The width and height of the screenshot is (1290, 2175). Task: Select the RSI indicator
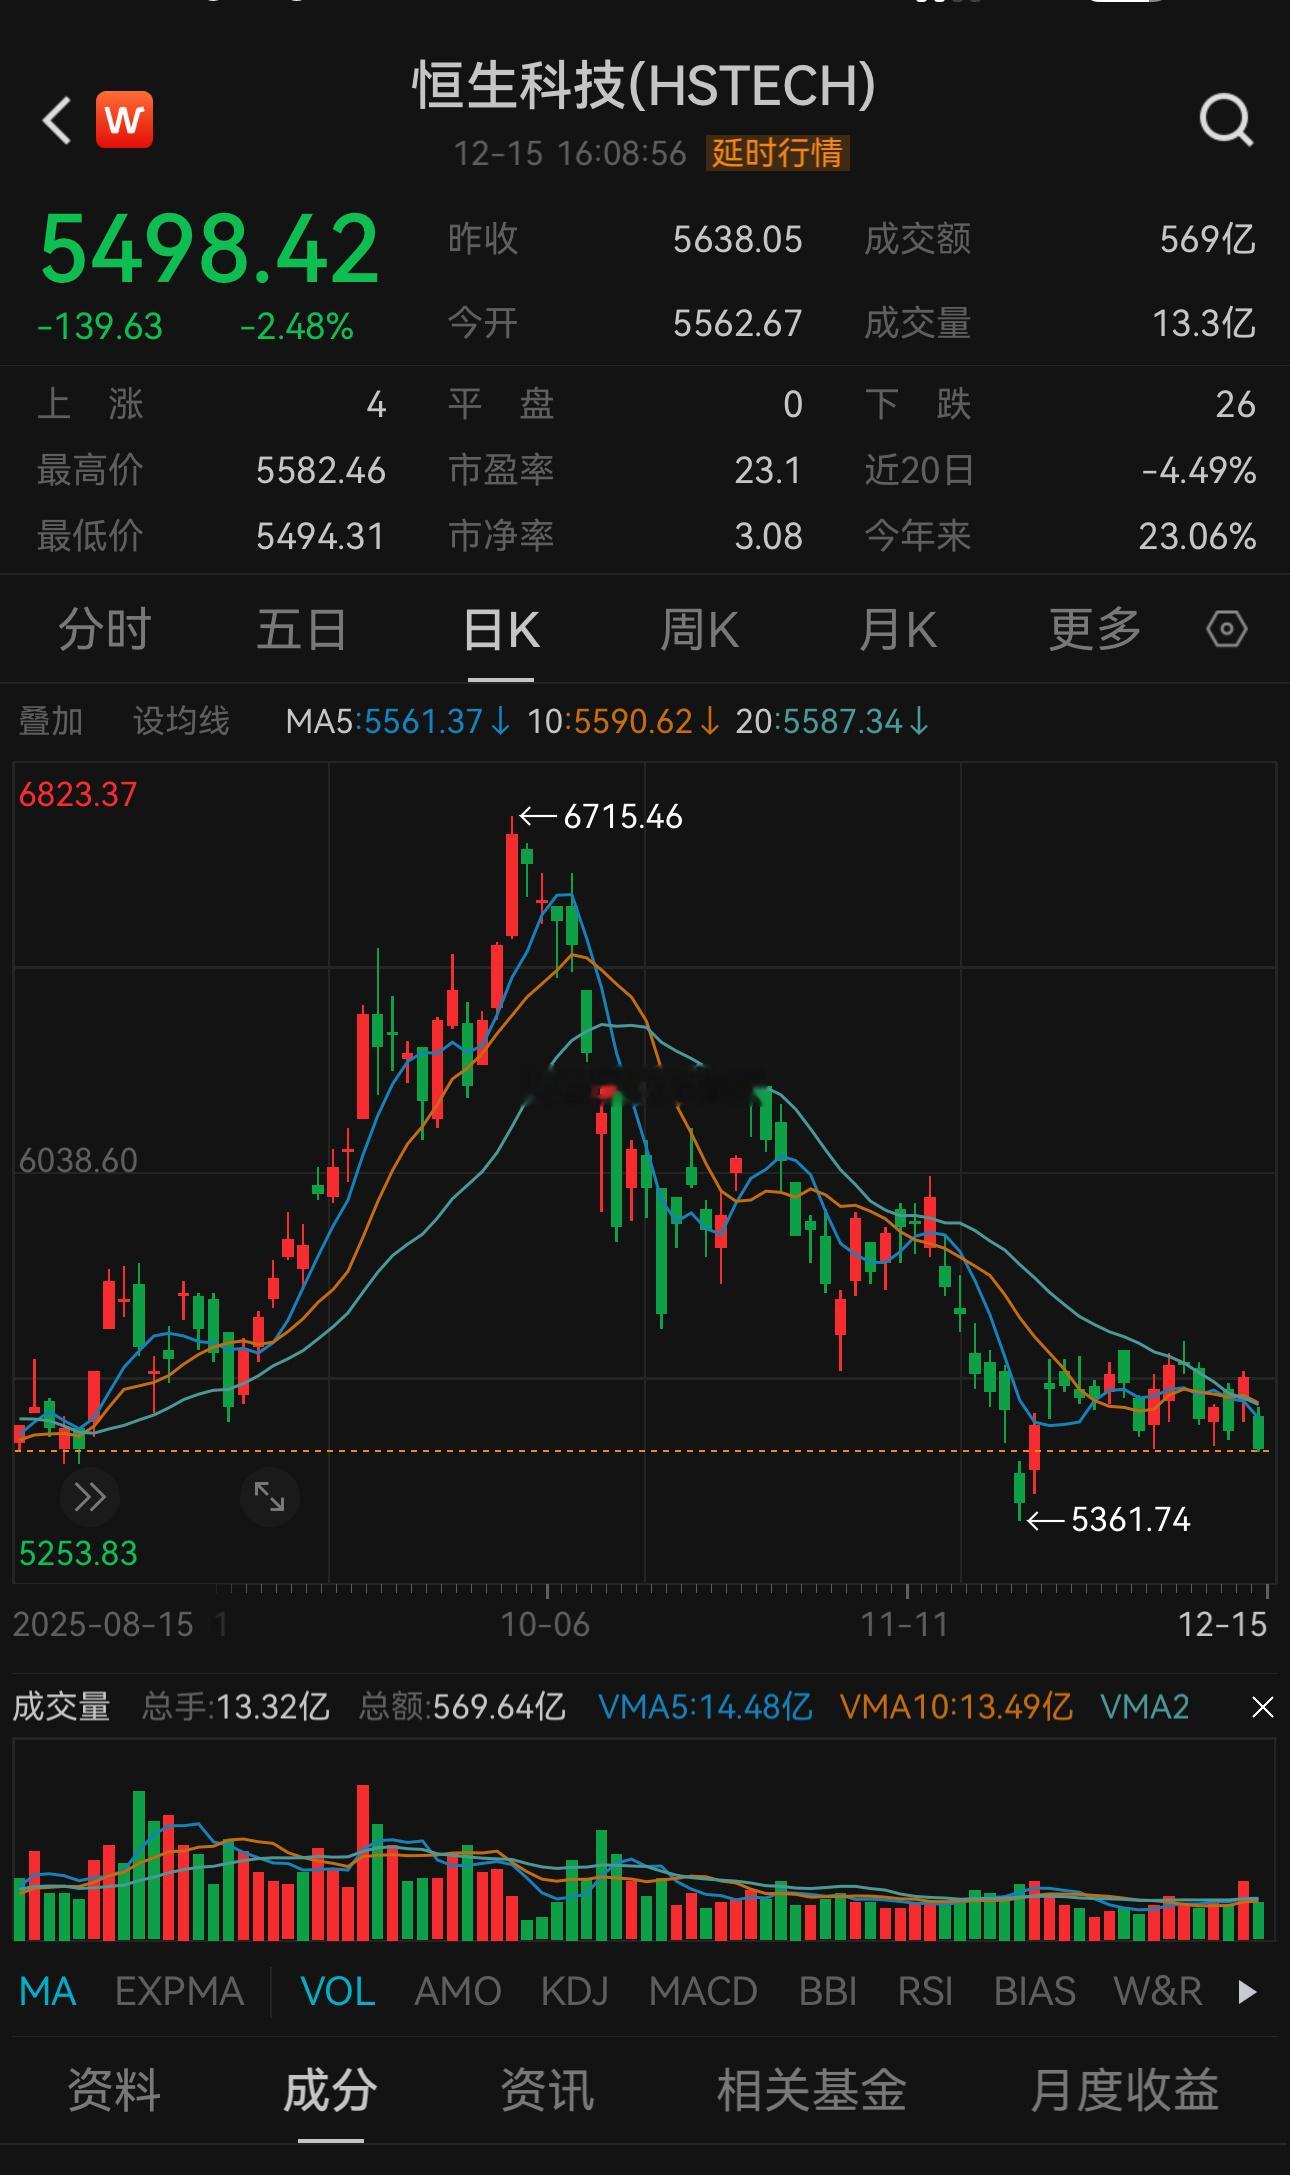point(925,1991)
